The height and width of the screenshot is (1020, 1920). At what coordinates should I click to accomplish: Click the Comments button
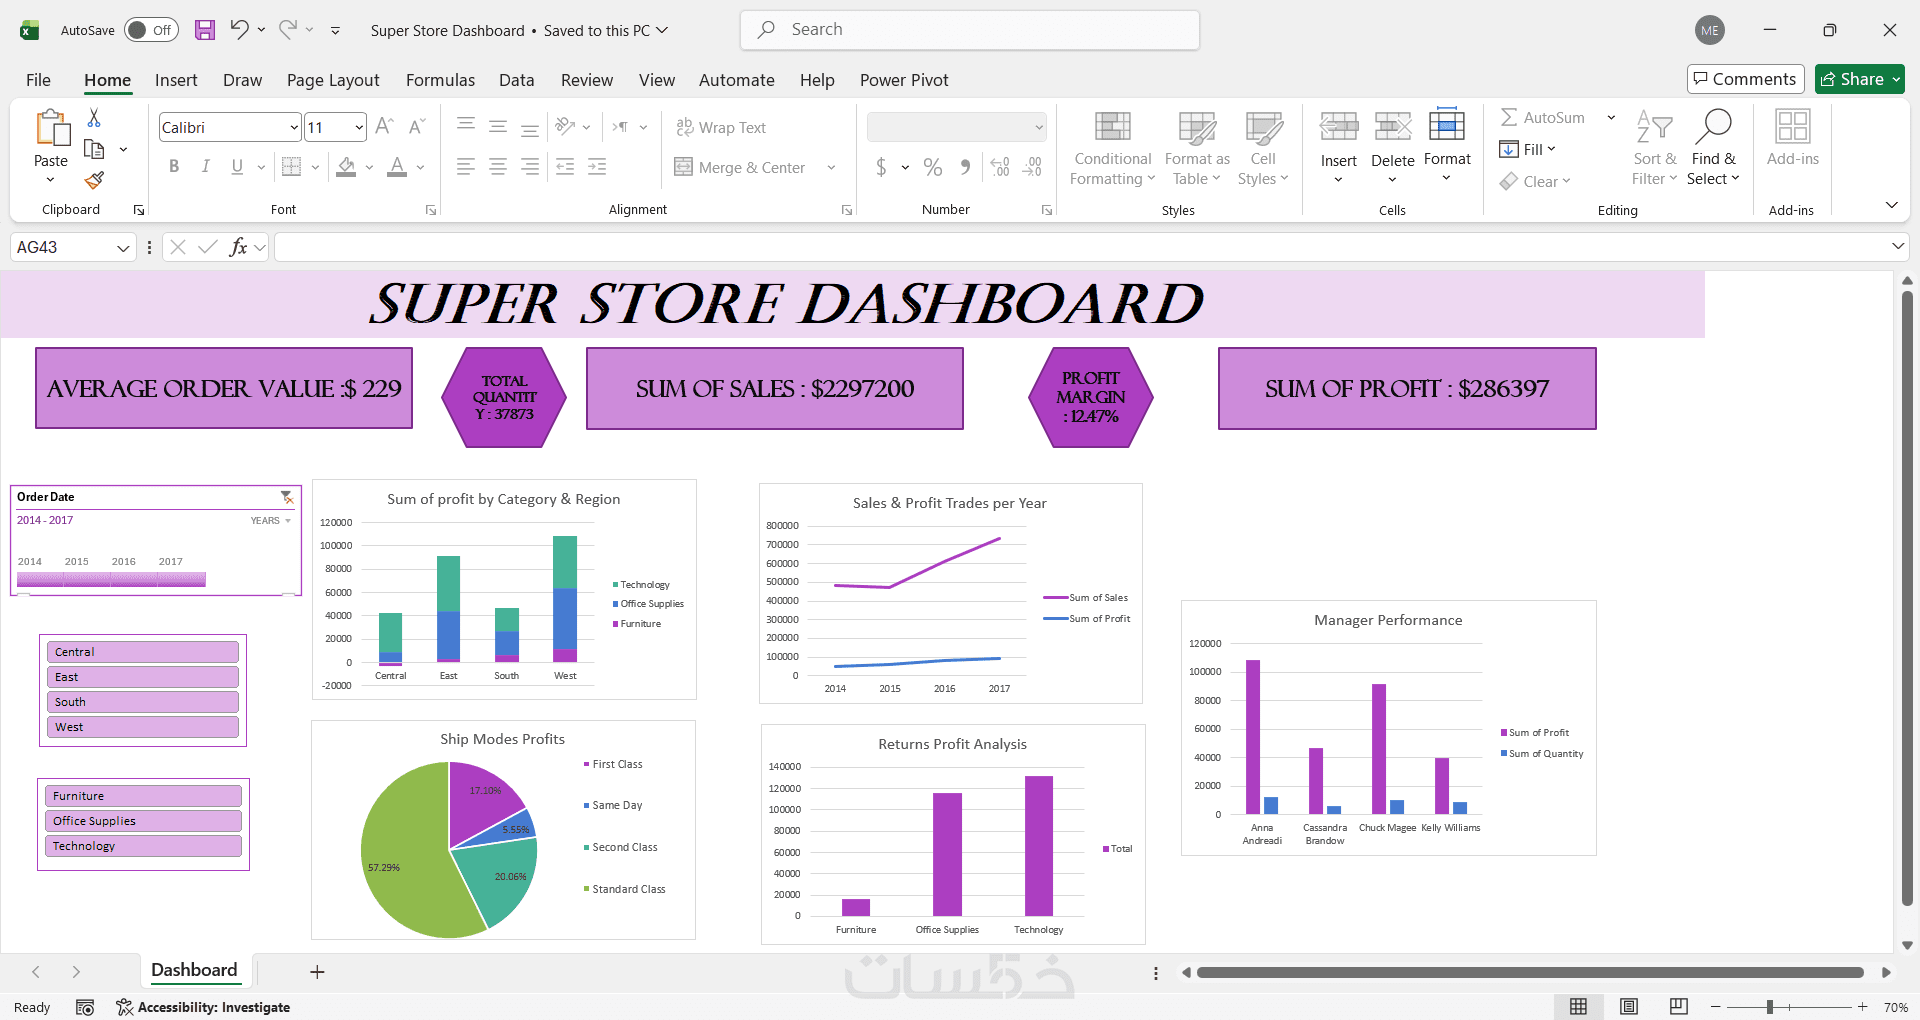1745,79
